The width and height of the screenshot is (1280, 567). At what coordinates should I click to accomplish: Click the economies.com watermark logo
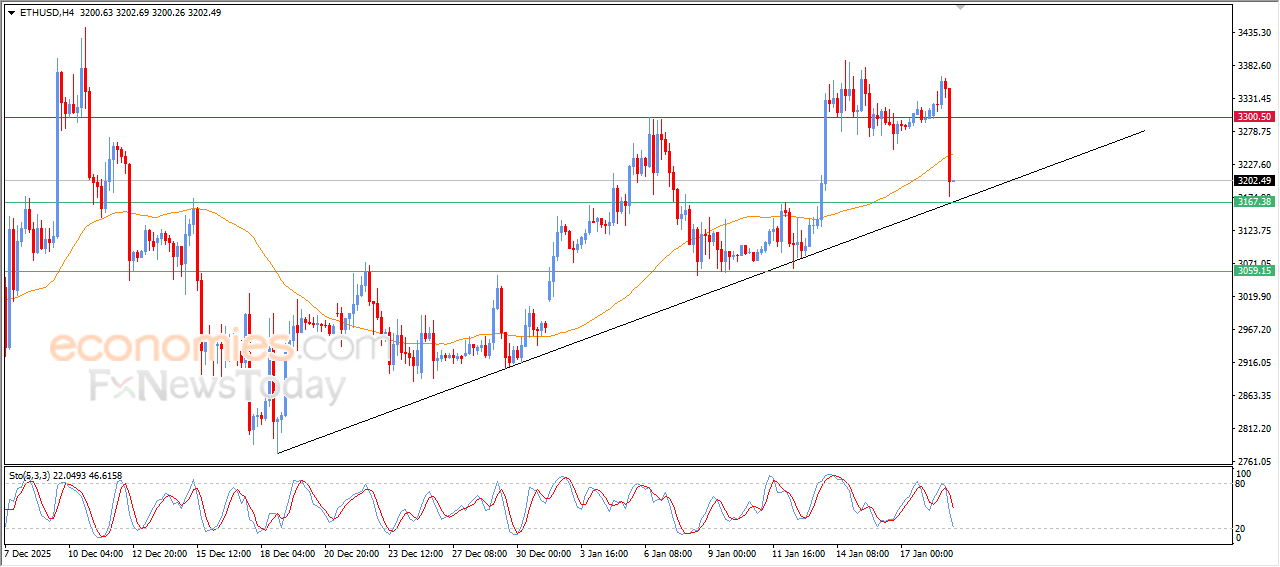point(215,347)
